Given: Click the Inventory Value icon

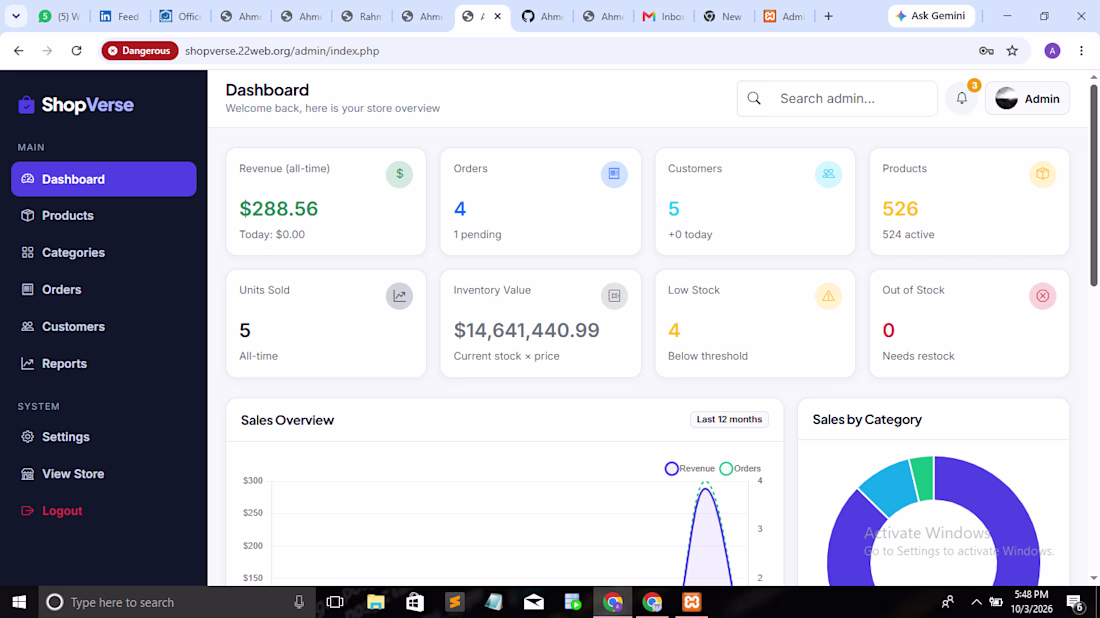Looking at the screenshot, I should [614, 296].
